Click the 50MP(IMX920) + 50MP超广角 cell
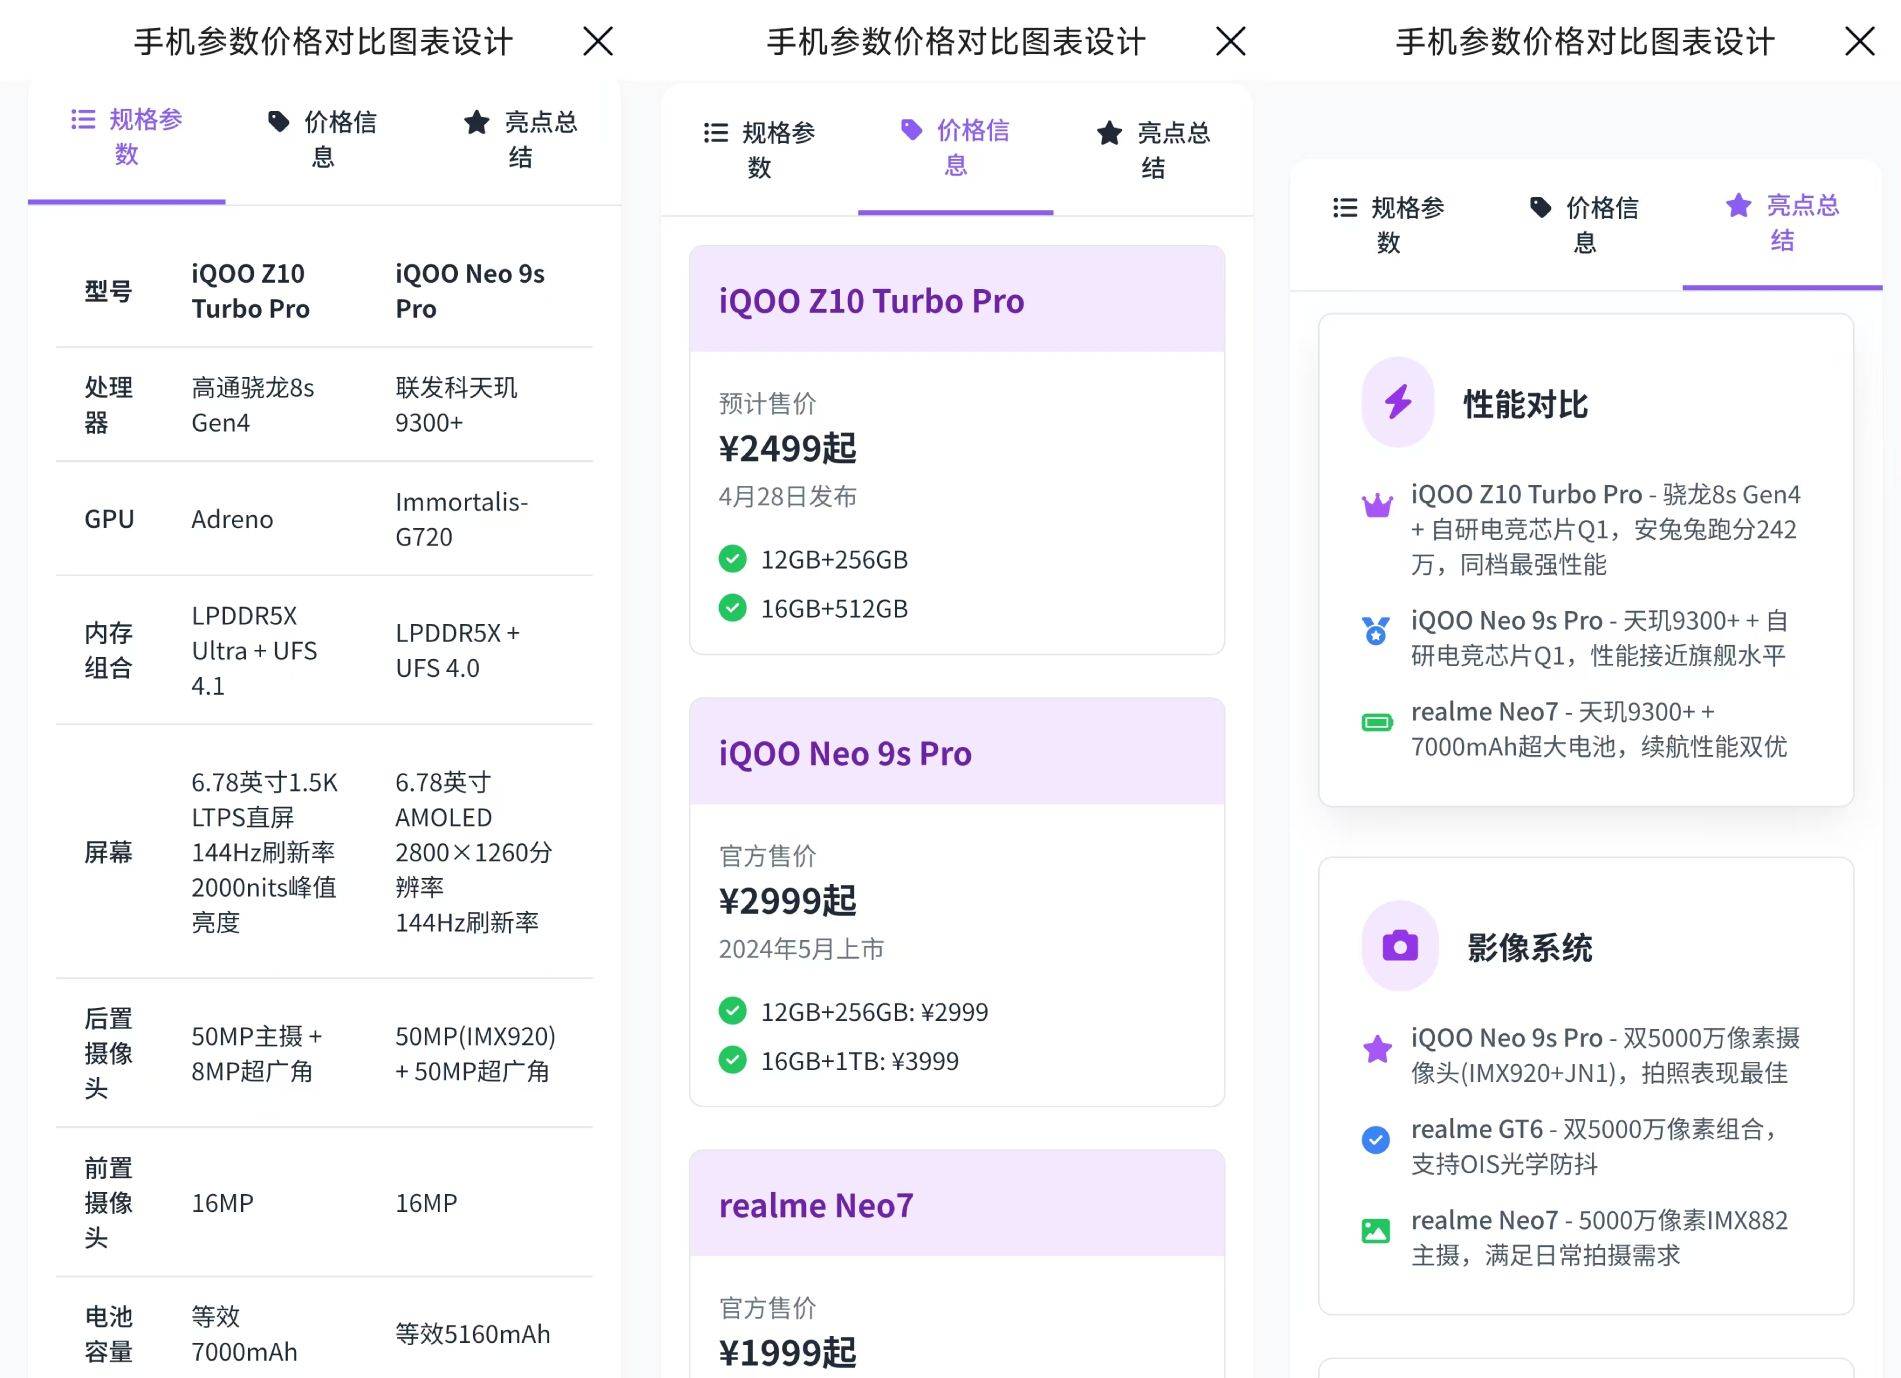 (x=475, y=1053)
